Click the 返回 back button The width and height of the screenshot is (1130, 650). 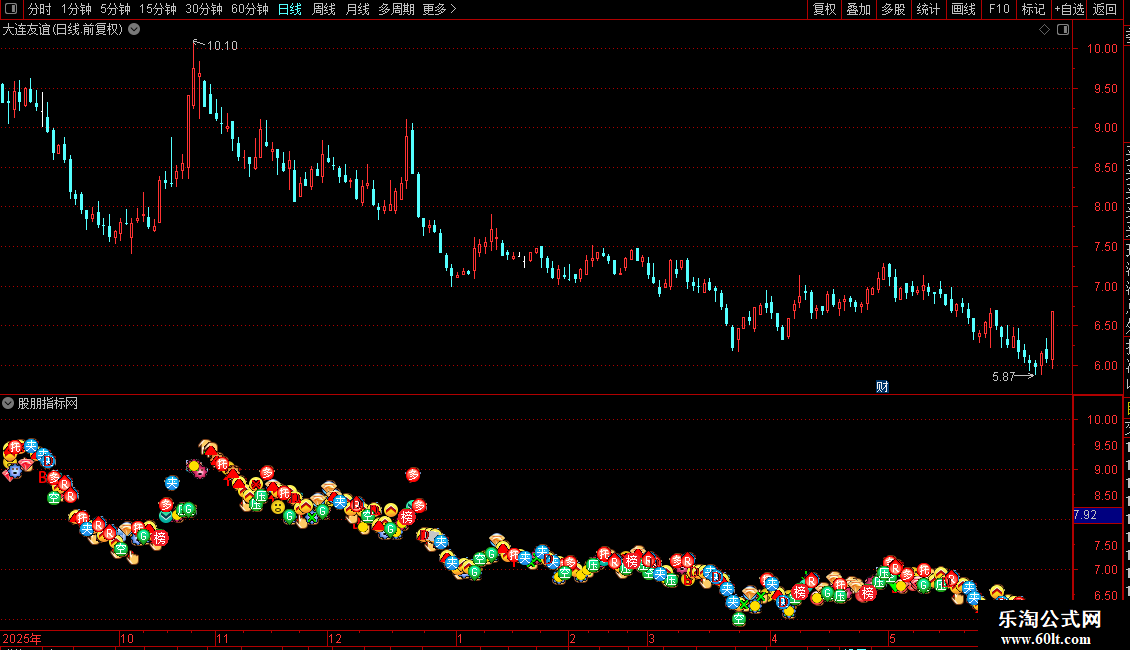[1105, 9]
